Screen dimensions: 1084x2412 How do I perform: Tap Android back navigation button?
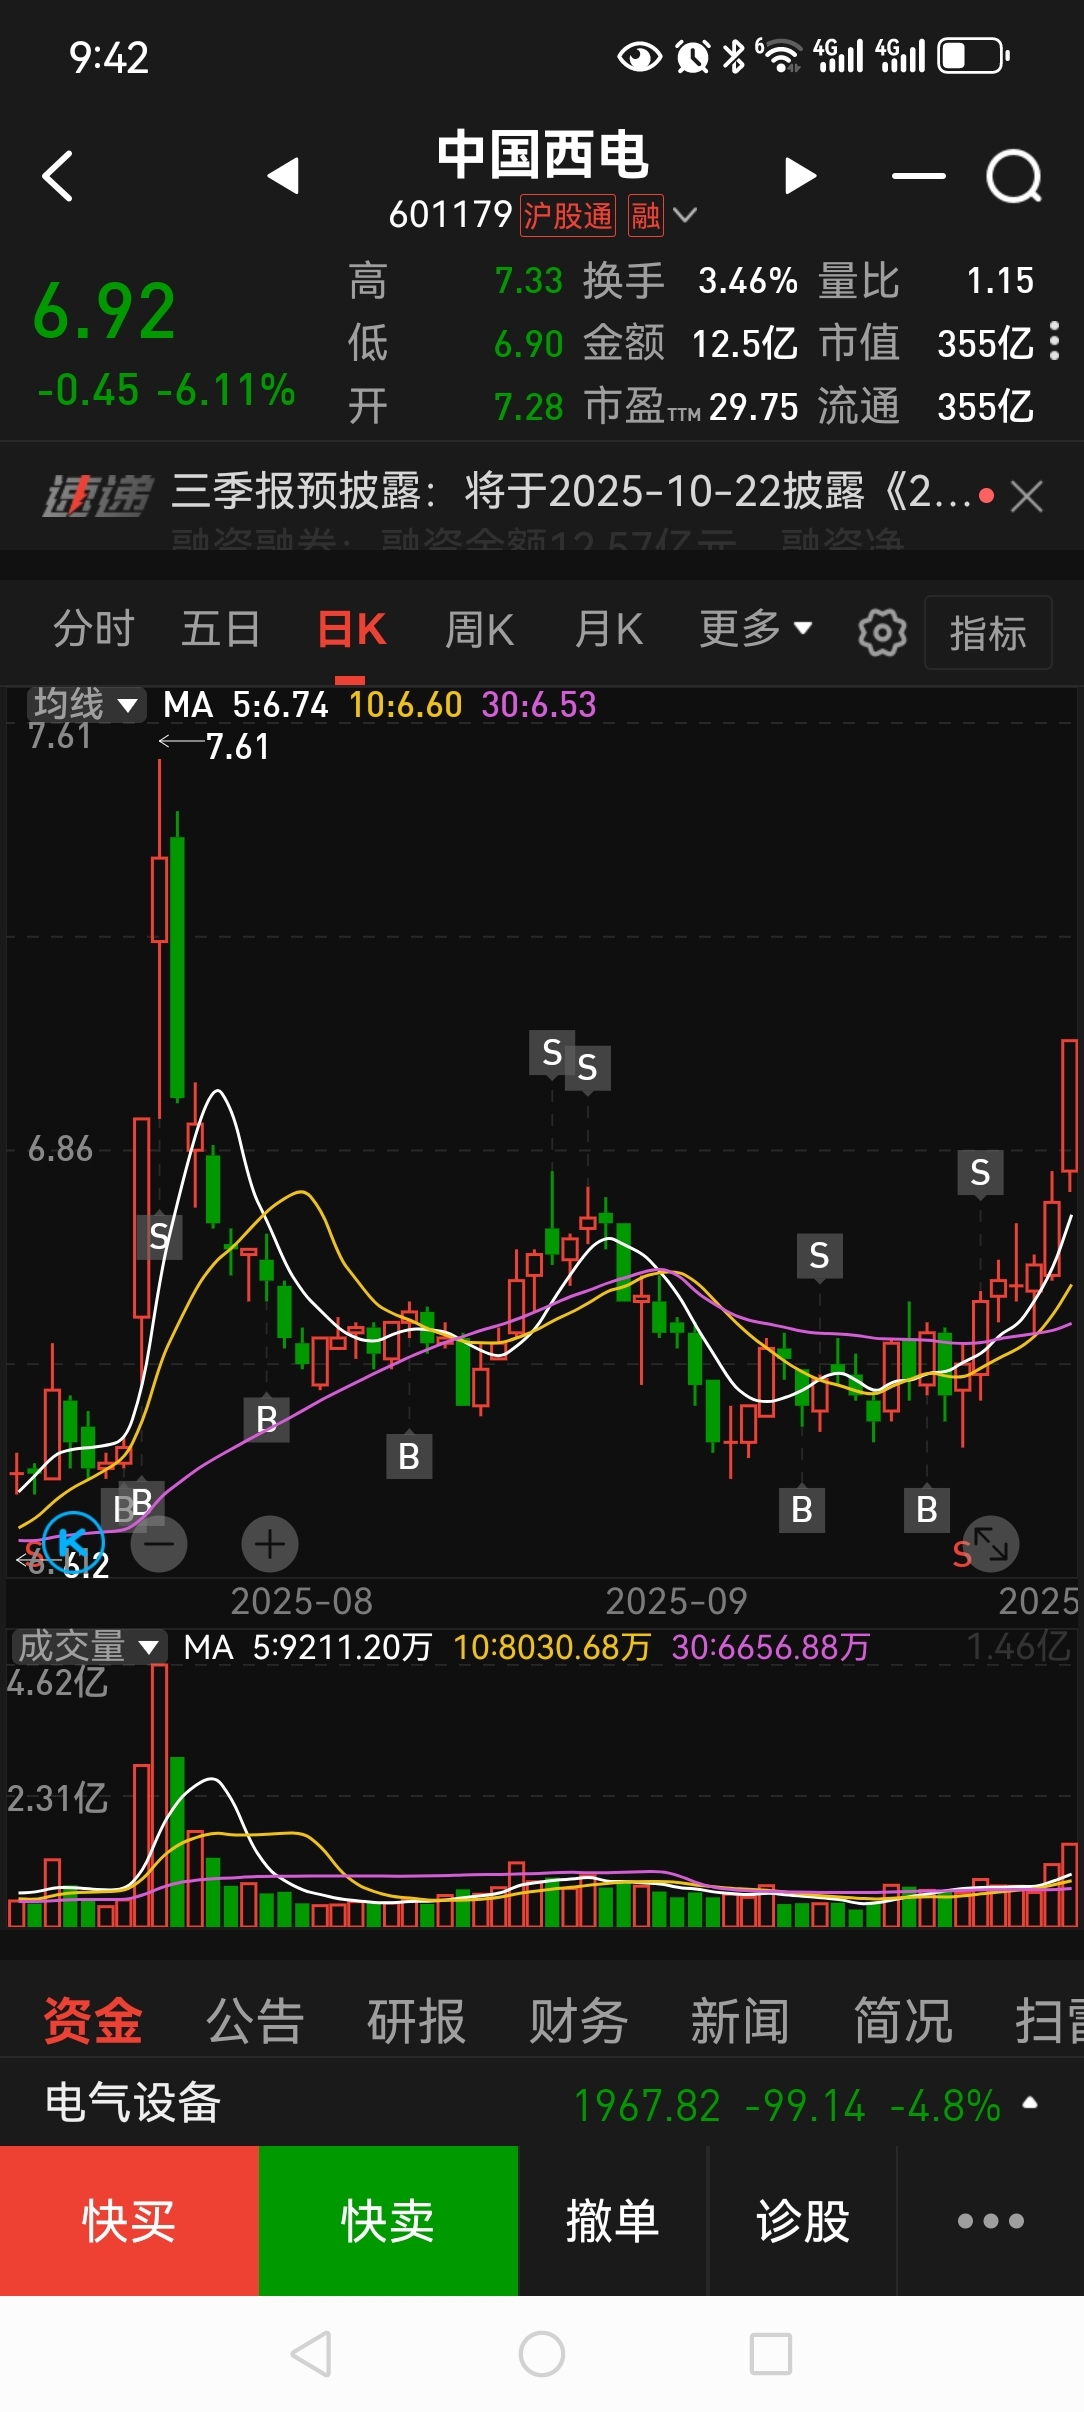click(x=311, y=2353)
